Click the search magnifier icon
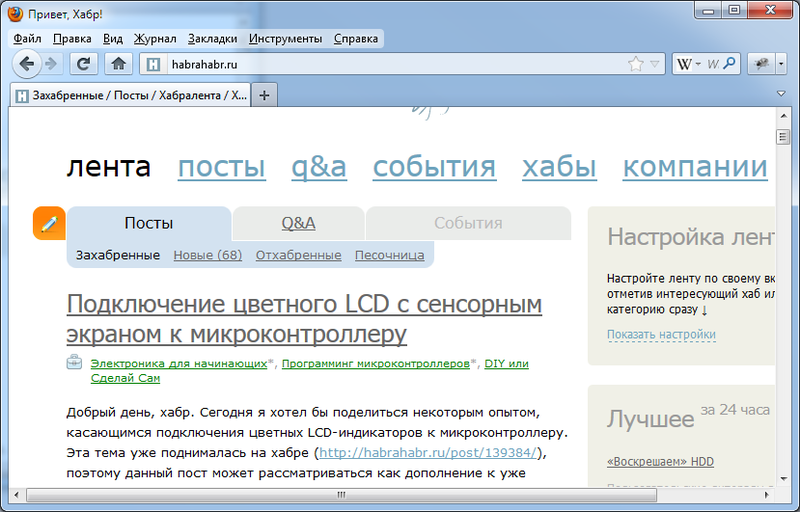 click(730, 63)
